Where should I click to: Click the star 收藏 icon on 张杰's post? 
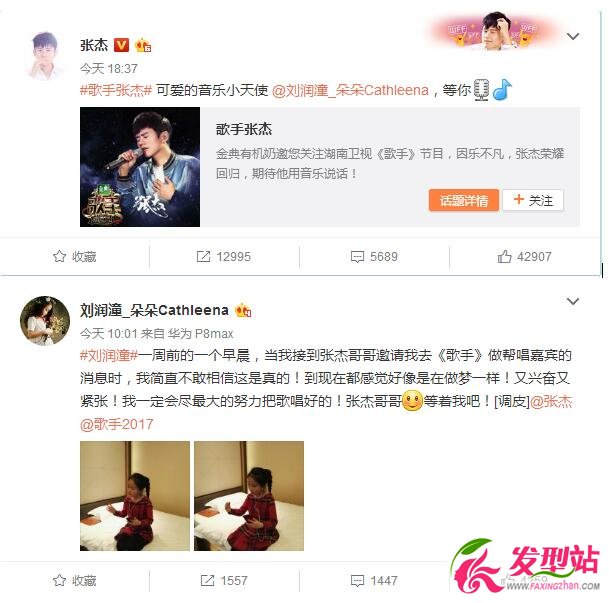[59, 257]
